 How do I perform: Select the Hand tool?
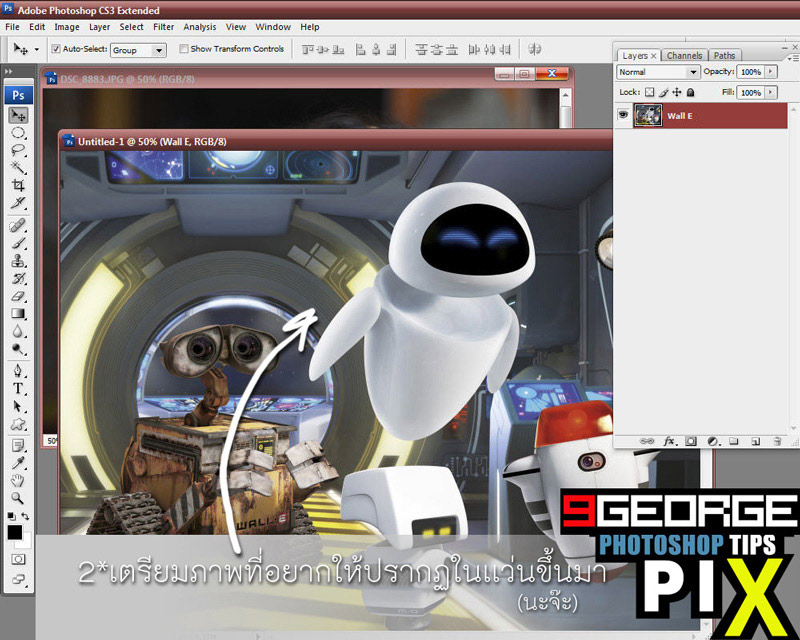(18, 480)
